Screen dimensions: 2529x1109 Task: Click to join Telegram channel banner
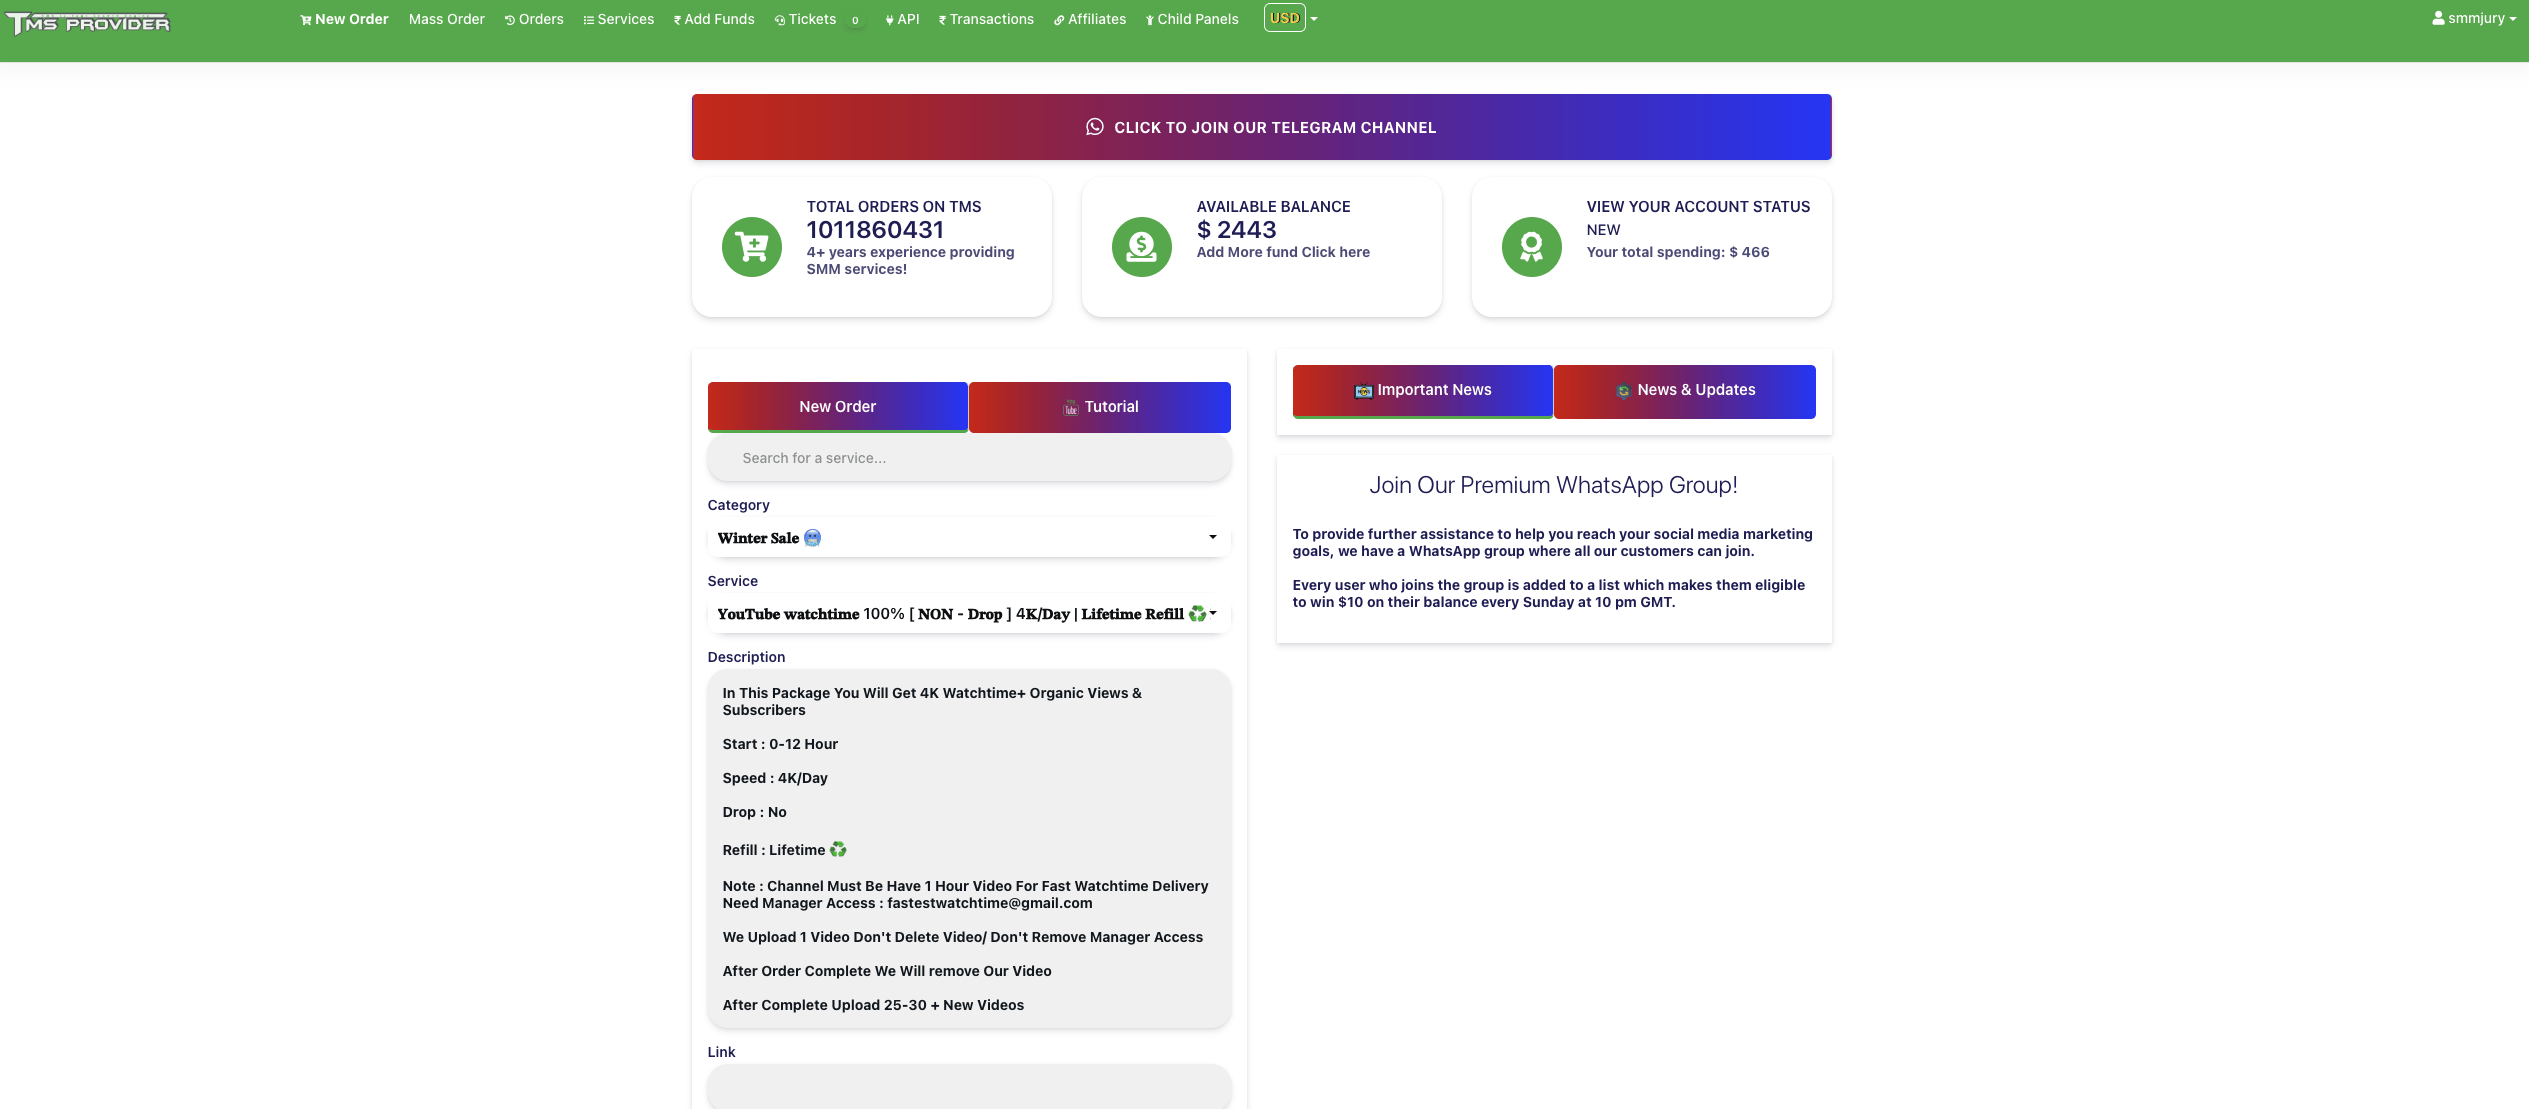(x=1261, y=127)
